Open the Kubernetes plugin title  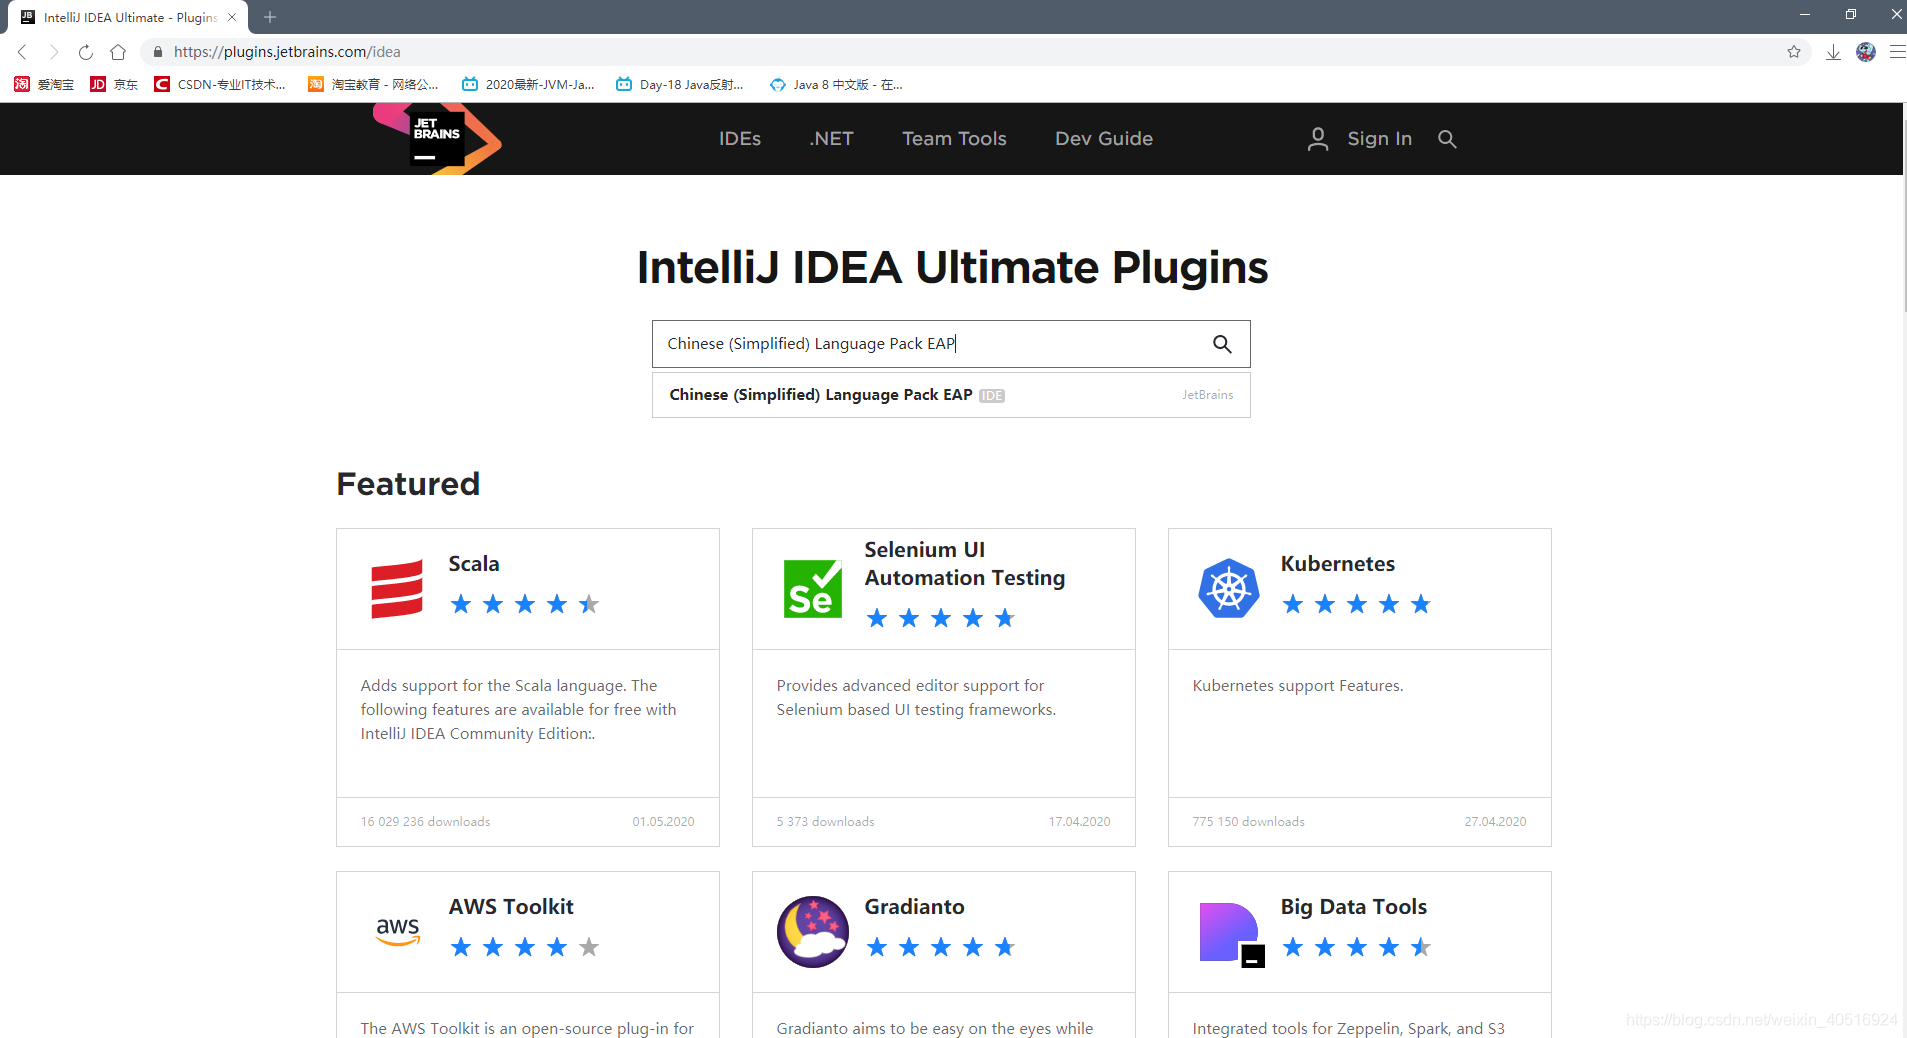(1337, 564)
